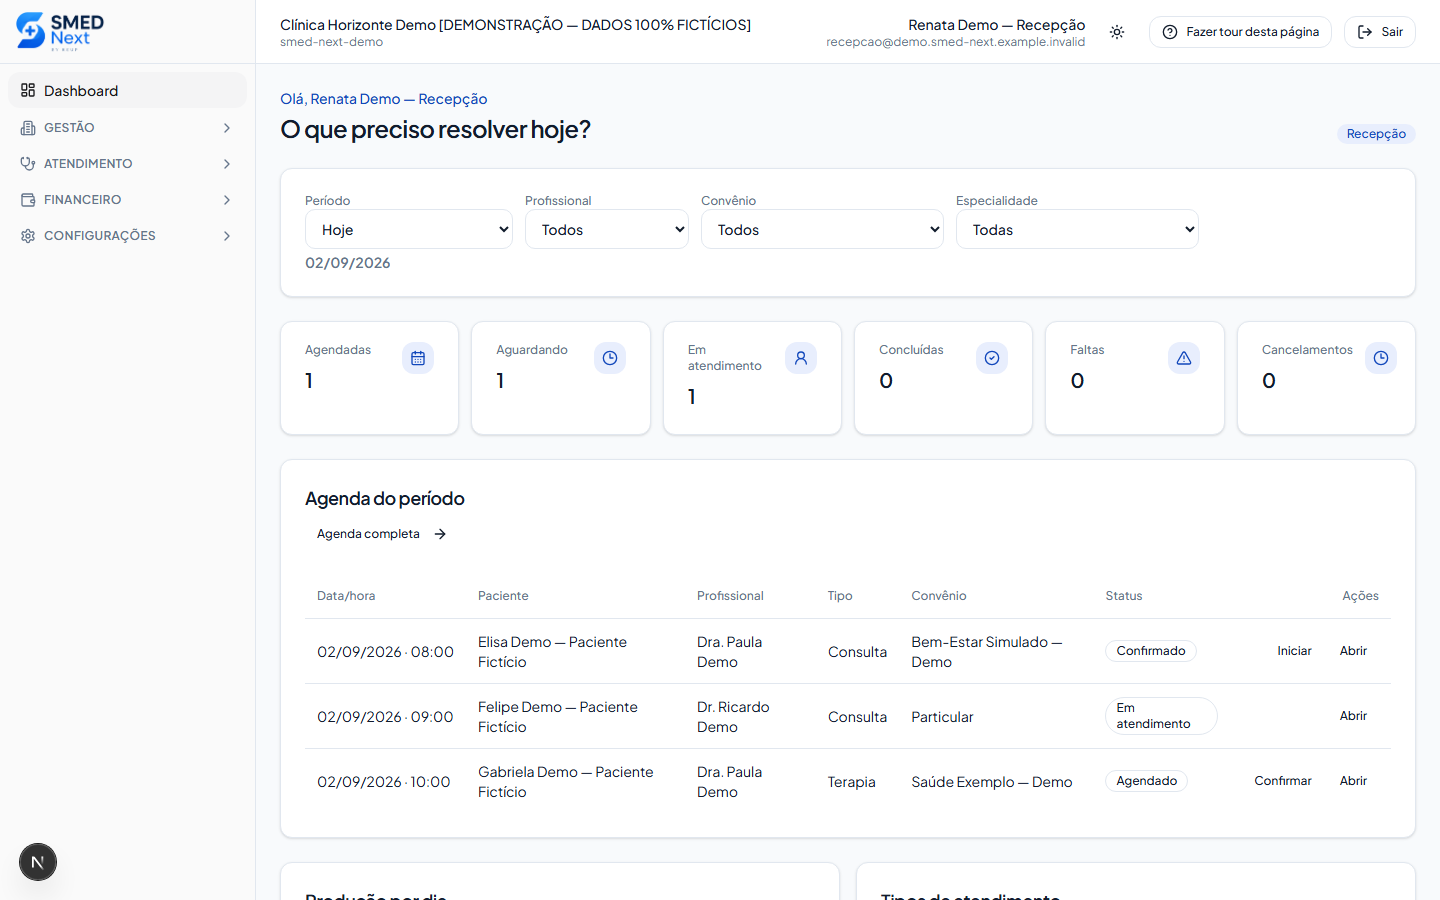This screenshot has width=1440, height=900.
Task: Toggle light/dark theme sun icon
Action: click(x=1117, y=32)
